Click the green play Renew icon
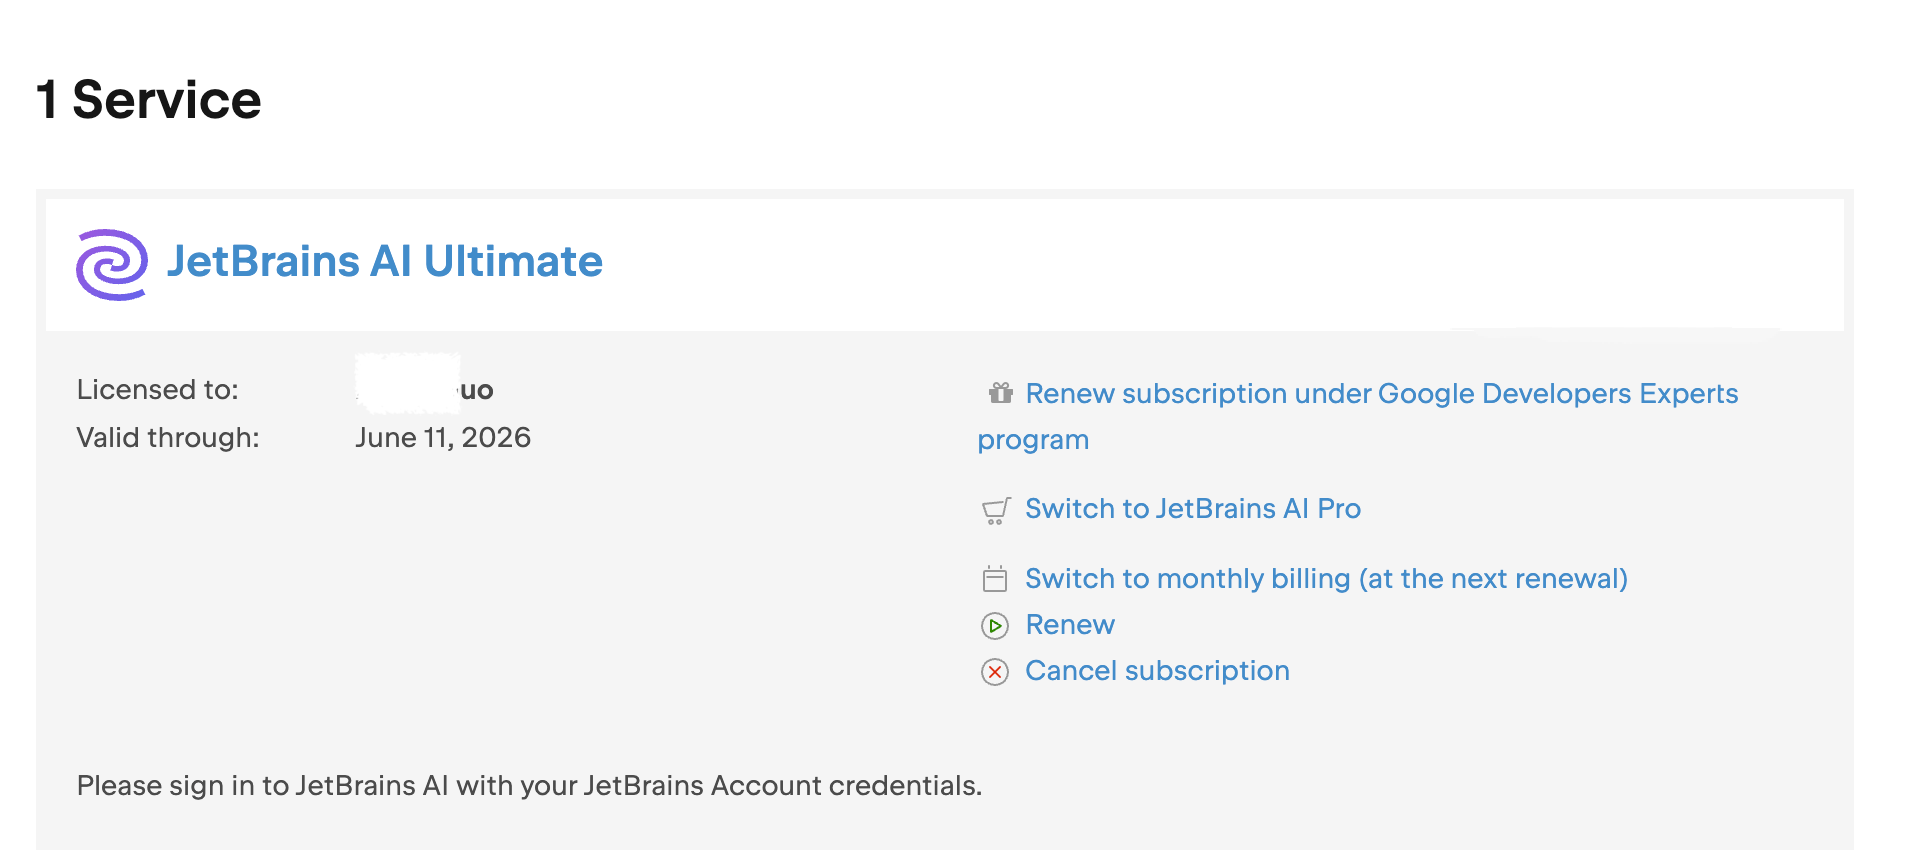 pyautogui.click(x=995, y=626)
